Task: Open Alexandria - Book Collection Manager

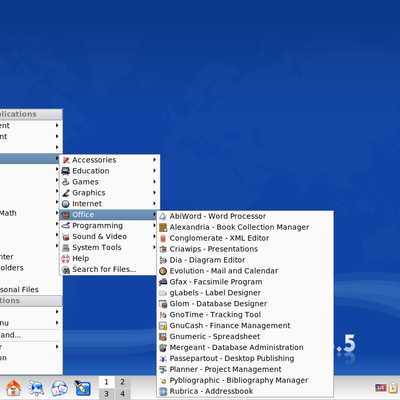Action: (245, 227)
